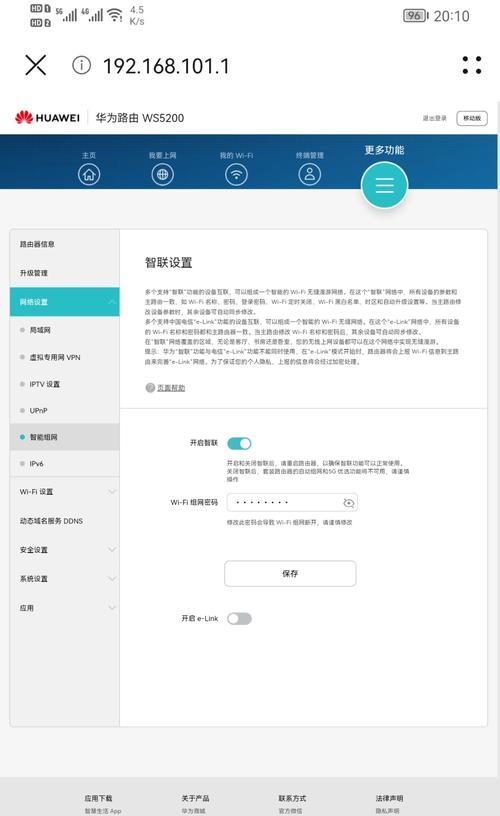
Task: Click the Huawei logo
Action: 47,118
